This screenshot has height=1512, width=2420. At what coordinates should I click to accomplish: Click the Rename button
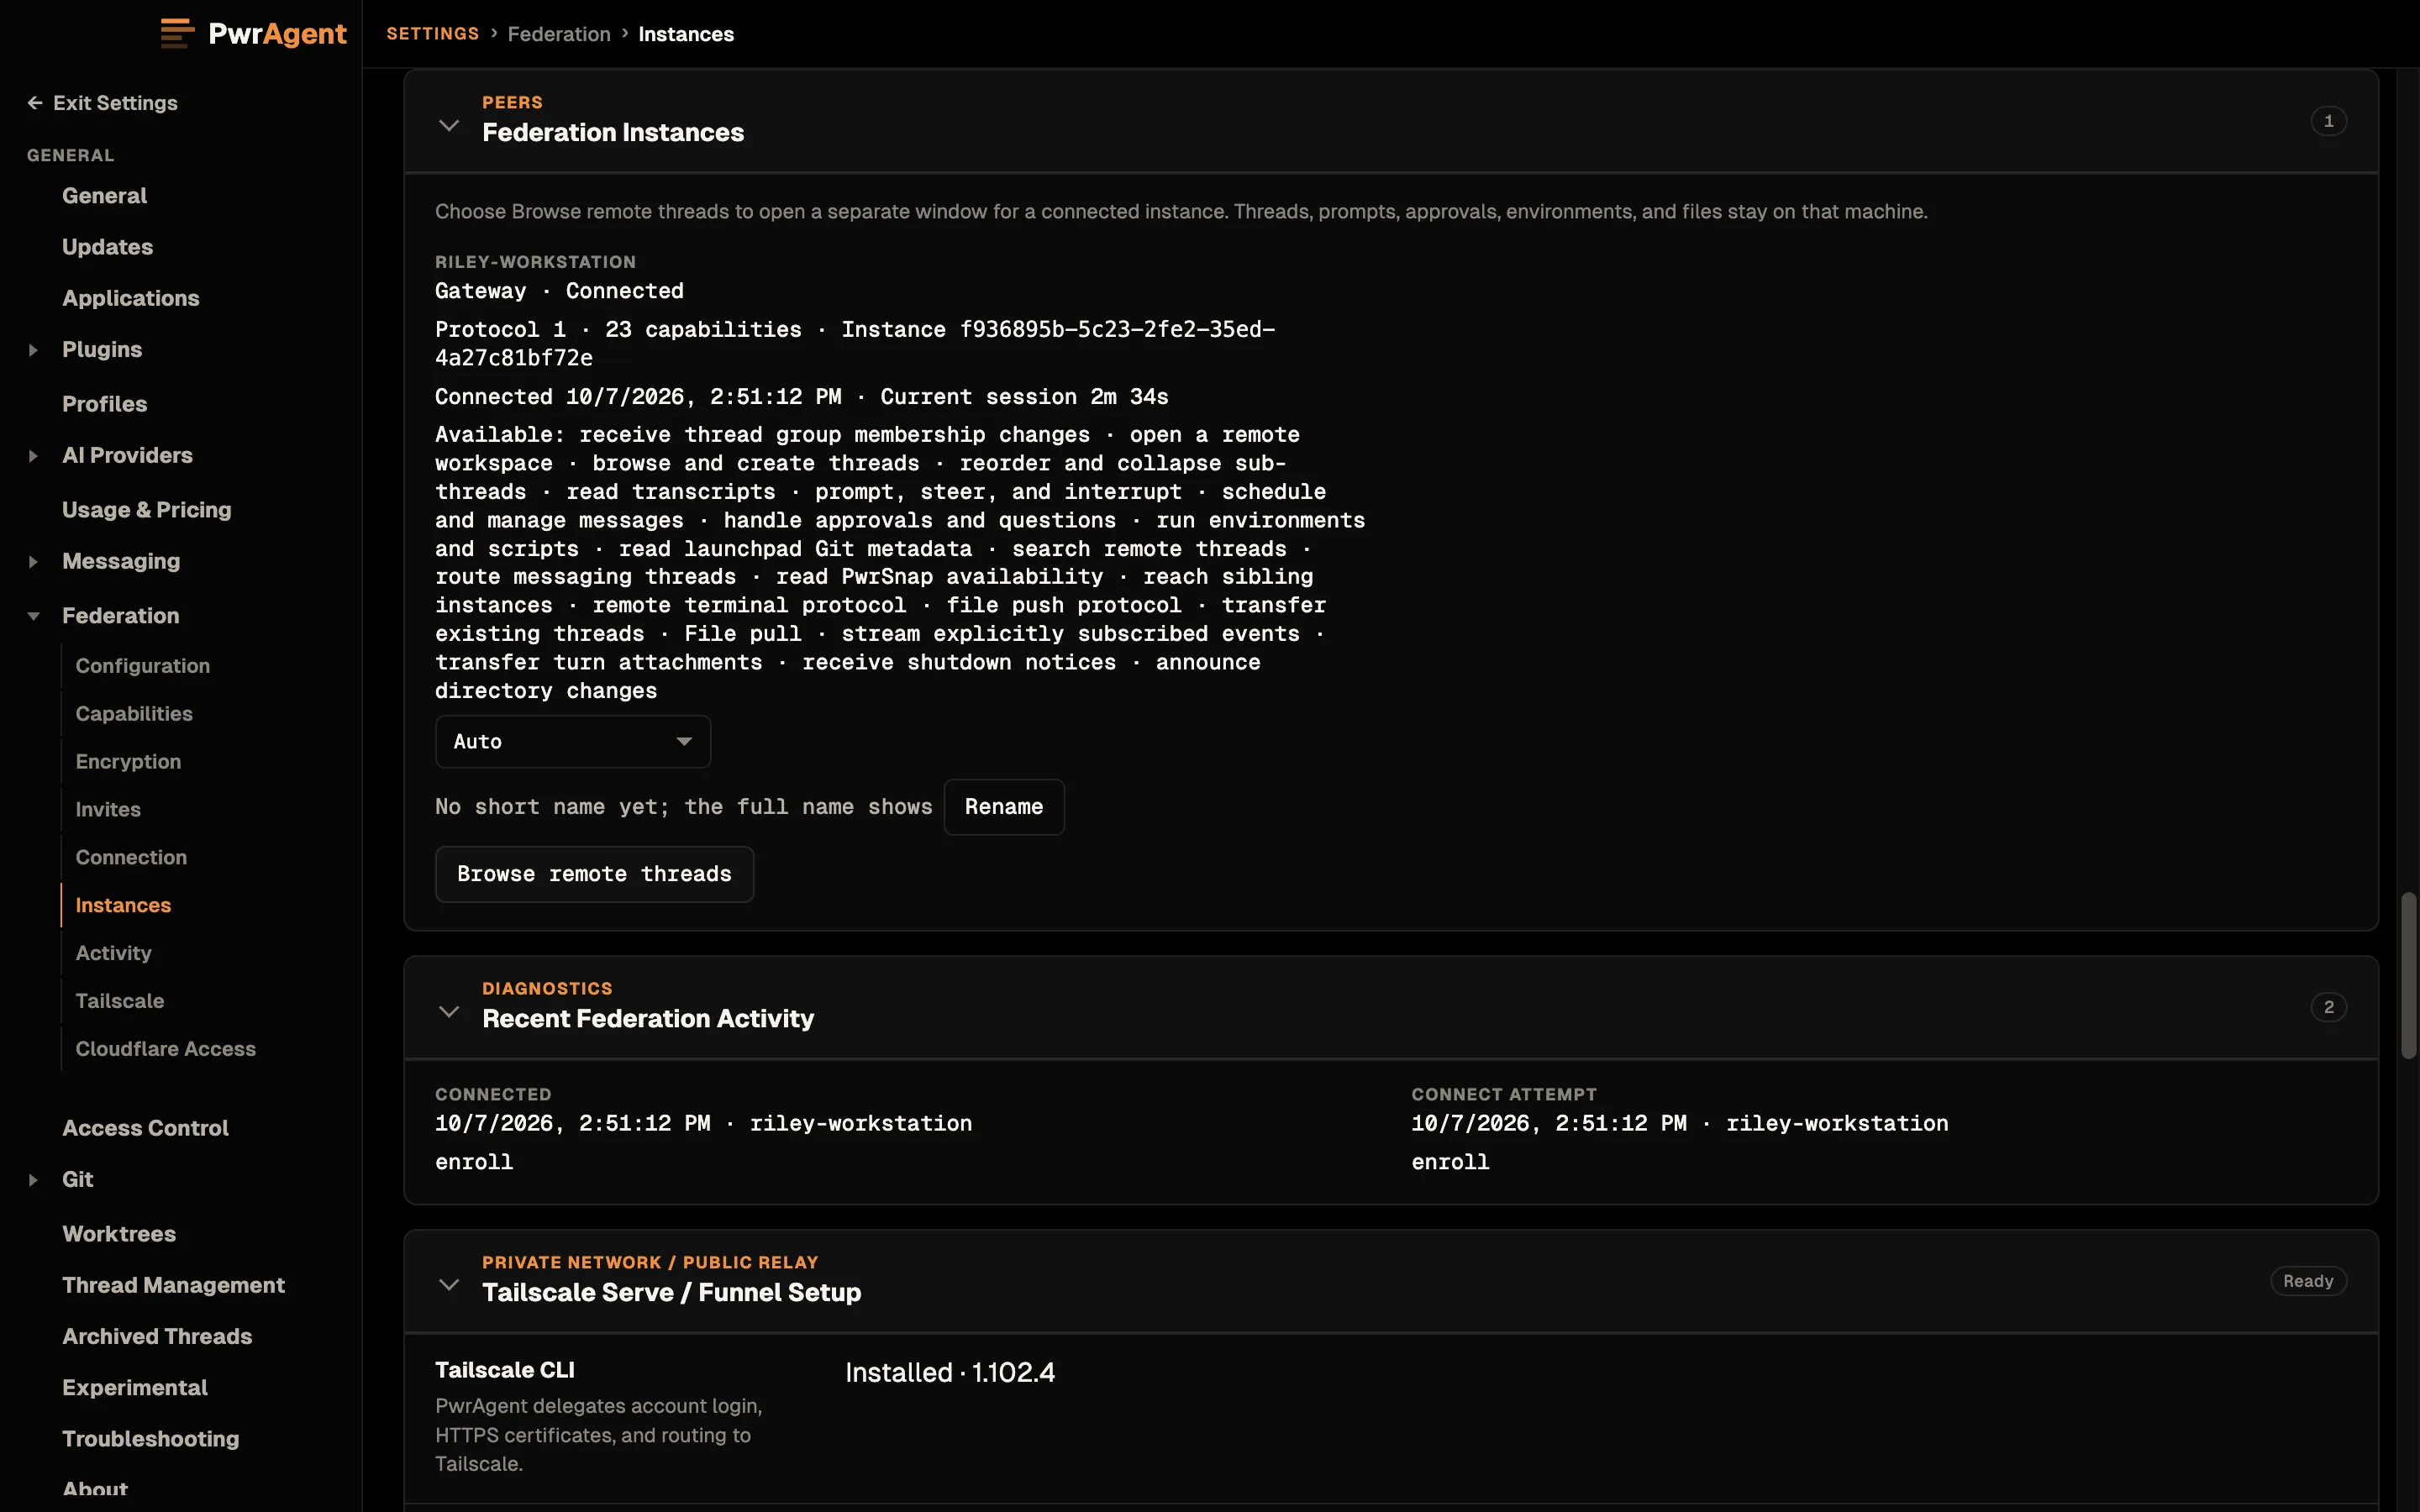1004,807
